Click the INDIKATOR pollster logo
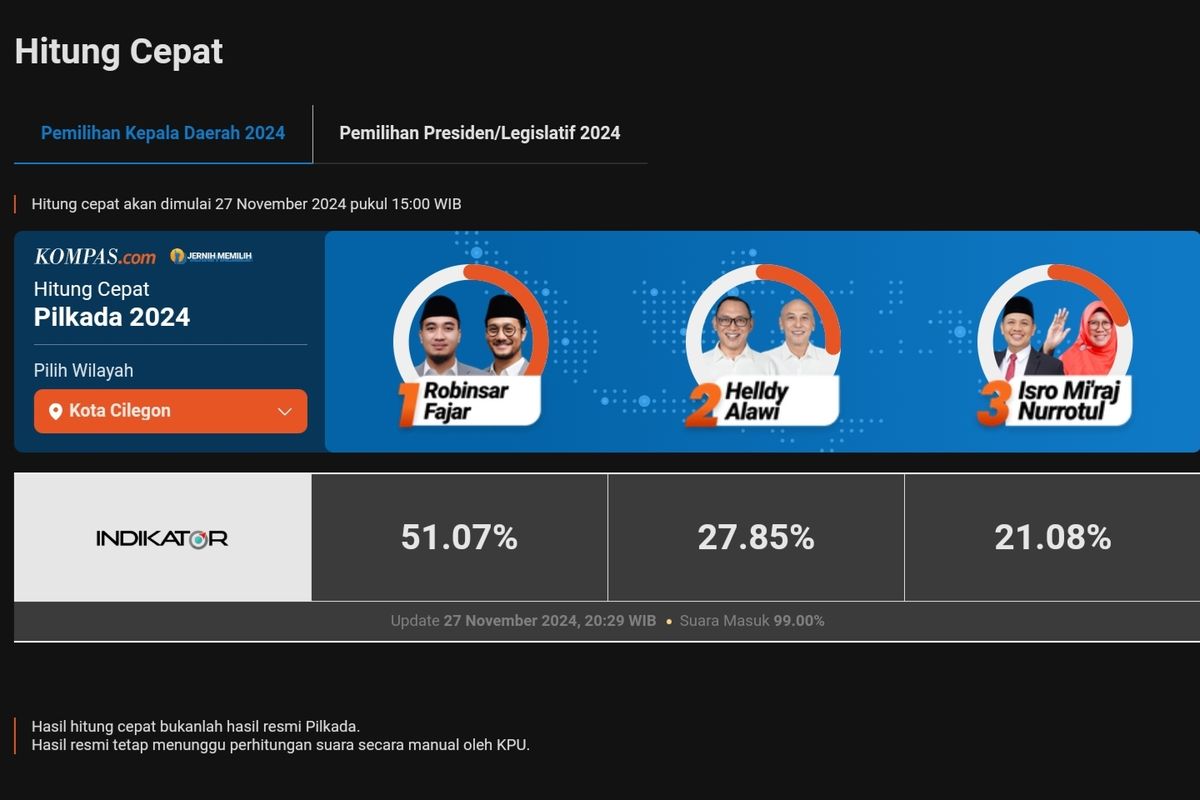The width and height of the screenshot is (1200, 800). coord(162,538)
